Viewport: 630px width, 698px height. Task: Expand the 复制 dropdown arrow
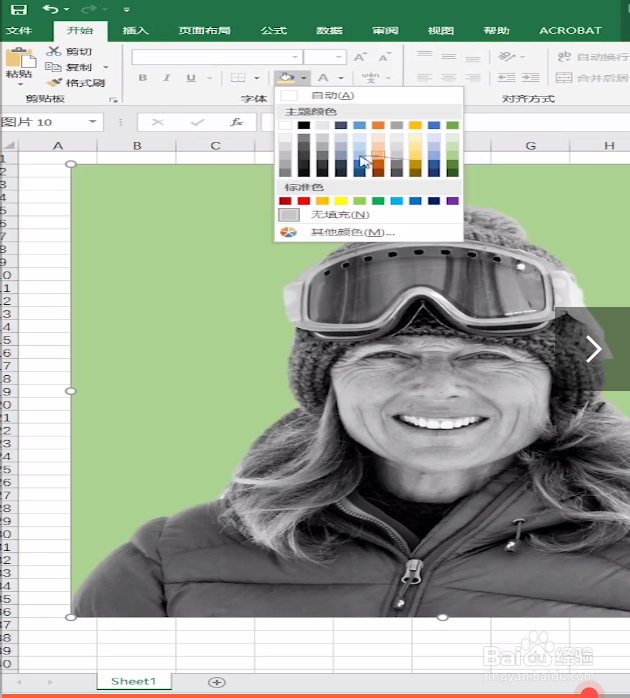pyautogui.click(x=106, y=67)
